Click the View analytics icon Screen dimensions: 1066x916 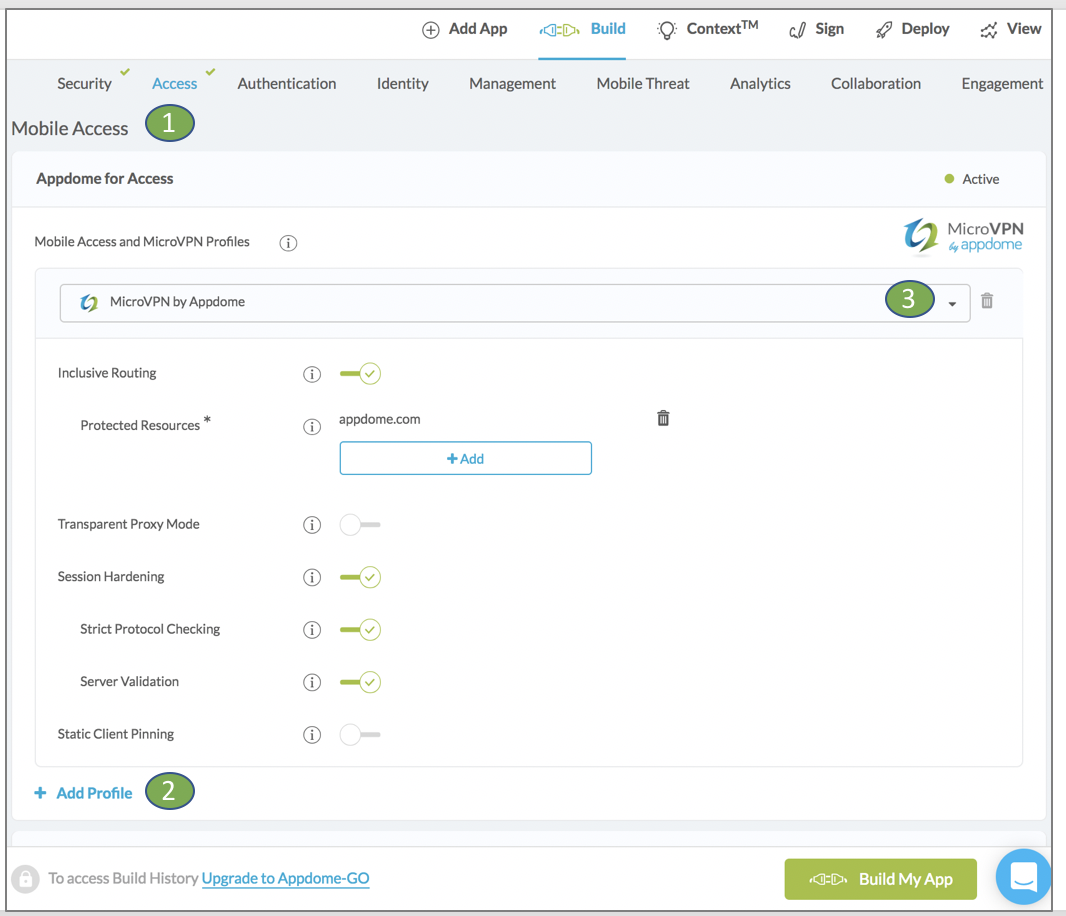(x=988, y=30)
